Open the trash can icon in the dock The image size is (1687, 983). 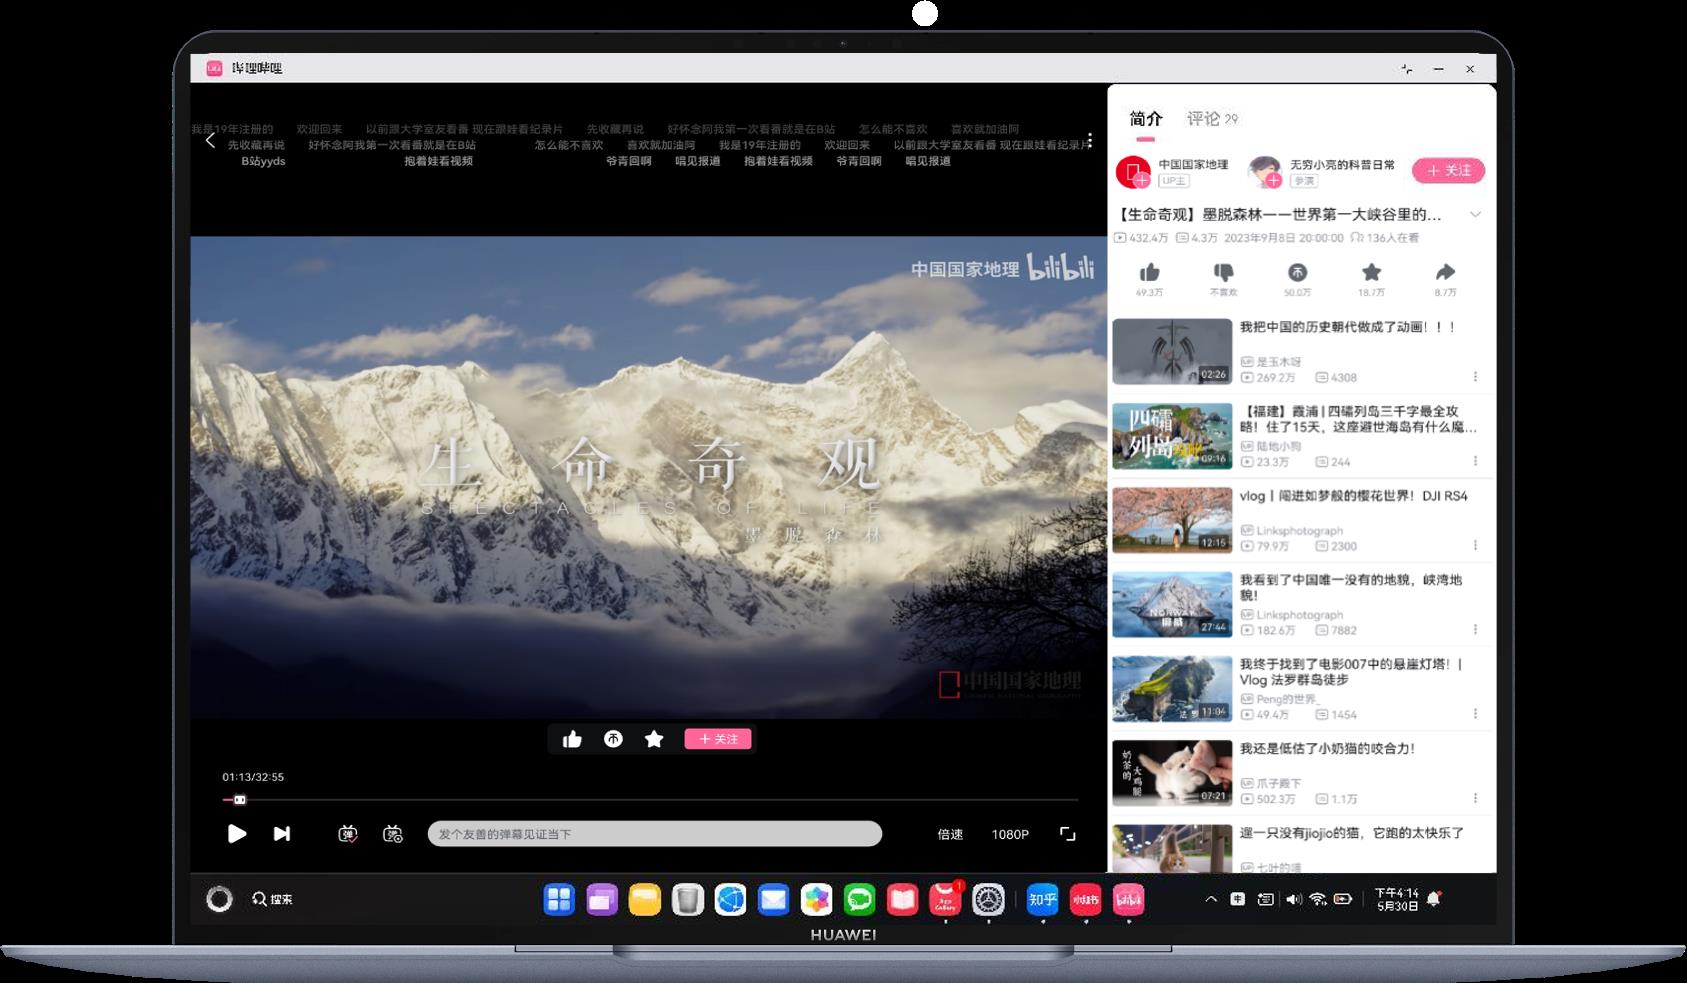pyautogui.click(x=688, y=900)
